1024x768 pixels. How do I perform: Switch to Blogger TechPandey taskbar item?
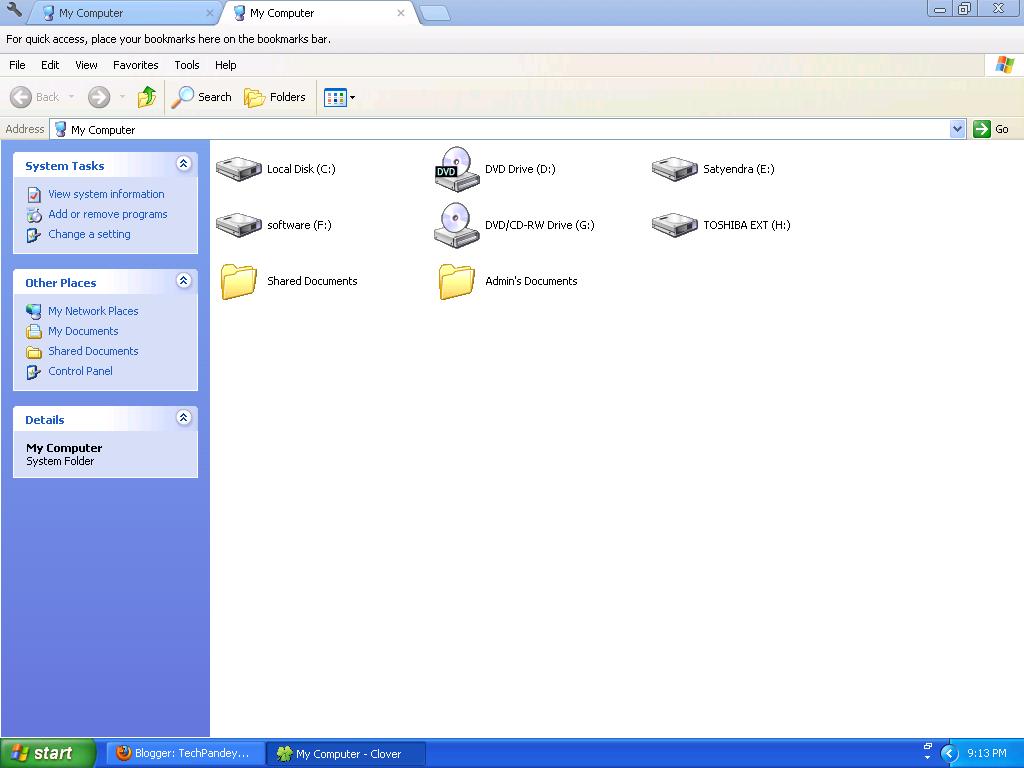pyautogui.click(x=185, y=754)
